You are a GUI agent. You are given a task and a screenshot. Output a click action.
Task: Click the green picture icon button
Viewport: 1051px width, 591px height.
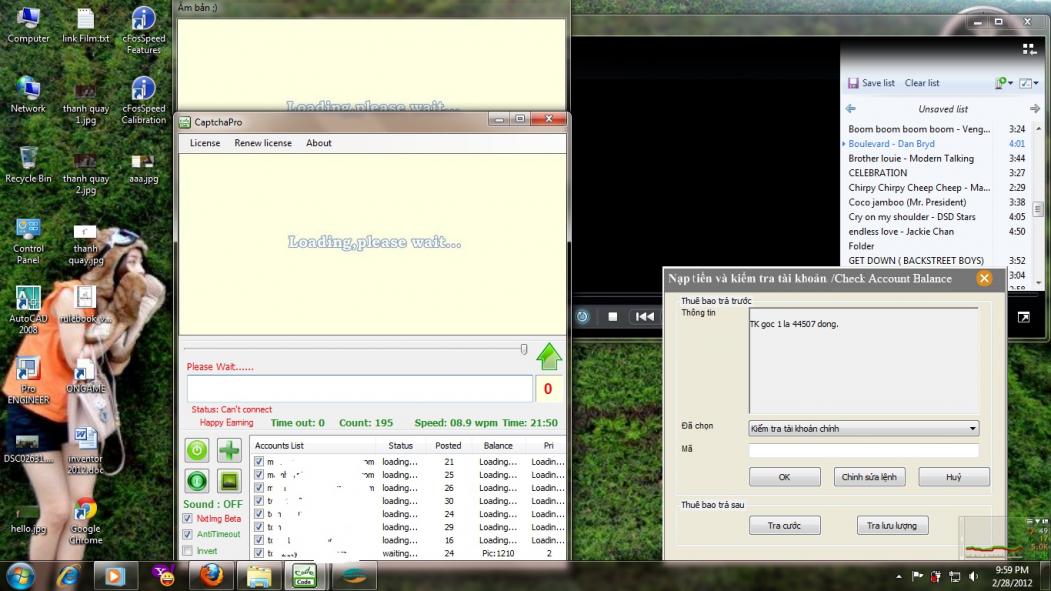pyautogui.click(x=229, y=481)
